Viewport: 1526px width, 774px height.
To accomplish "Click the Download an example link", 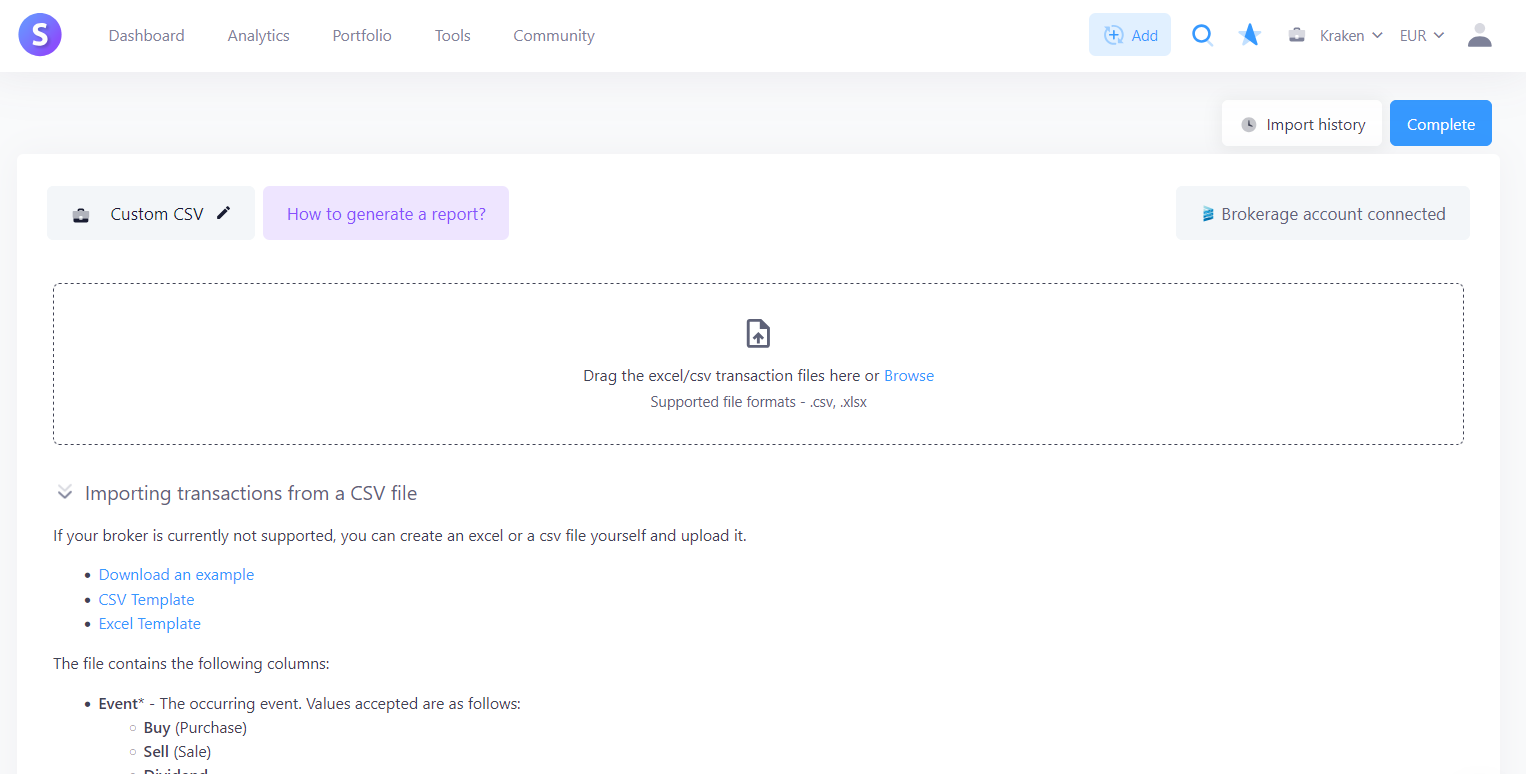I will pos(176,575).
